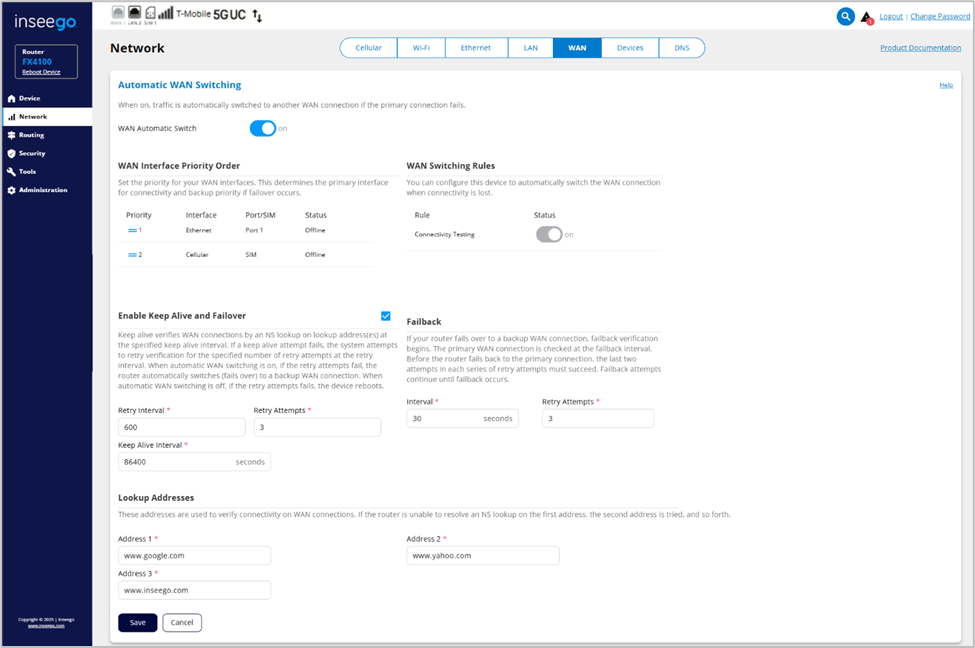Click the cellular signal strength bars icon
The width and height of the screenshot is (975, 648).
pos(166,14)
